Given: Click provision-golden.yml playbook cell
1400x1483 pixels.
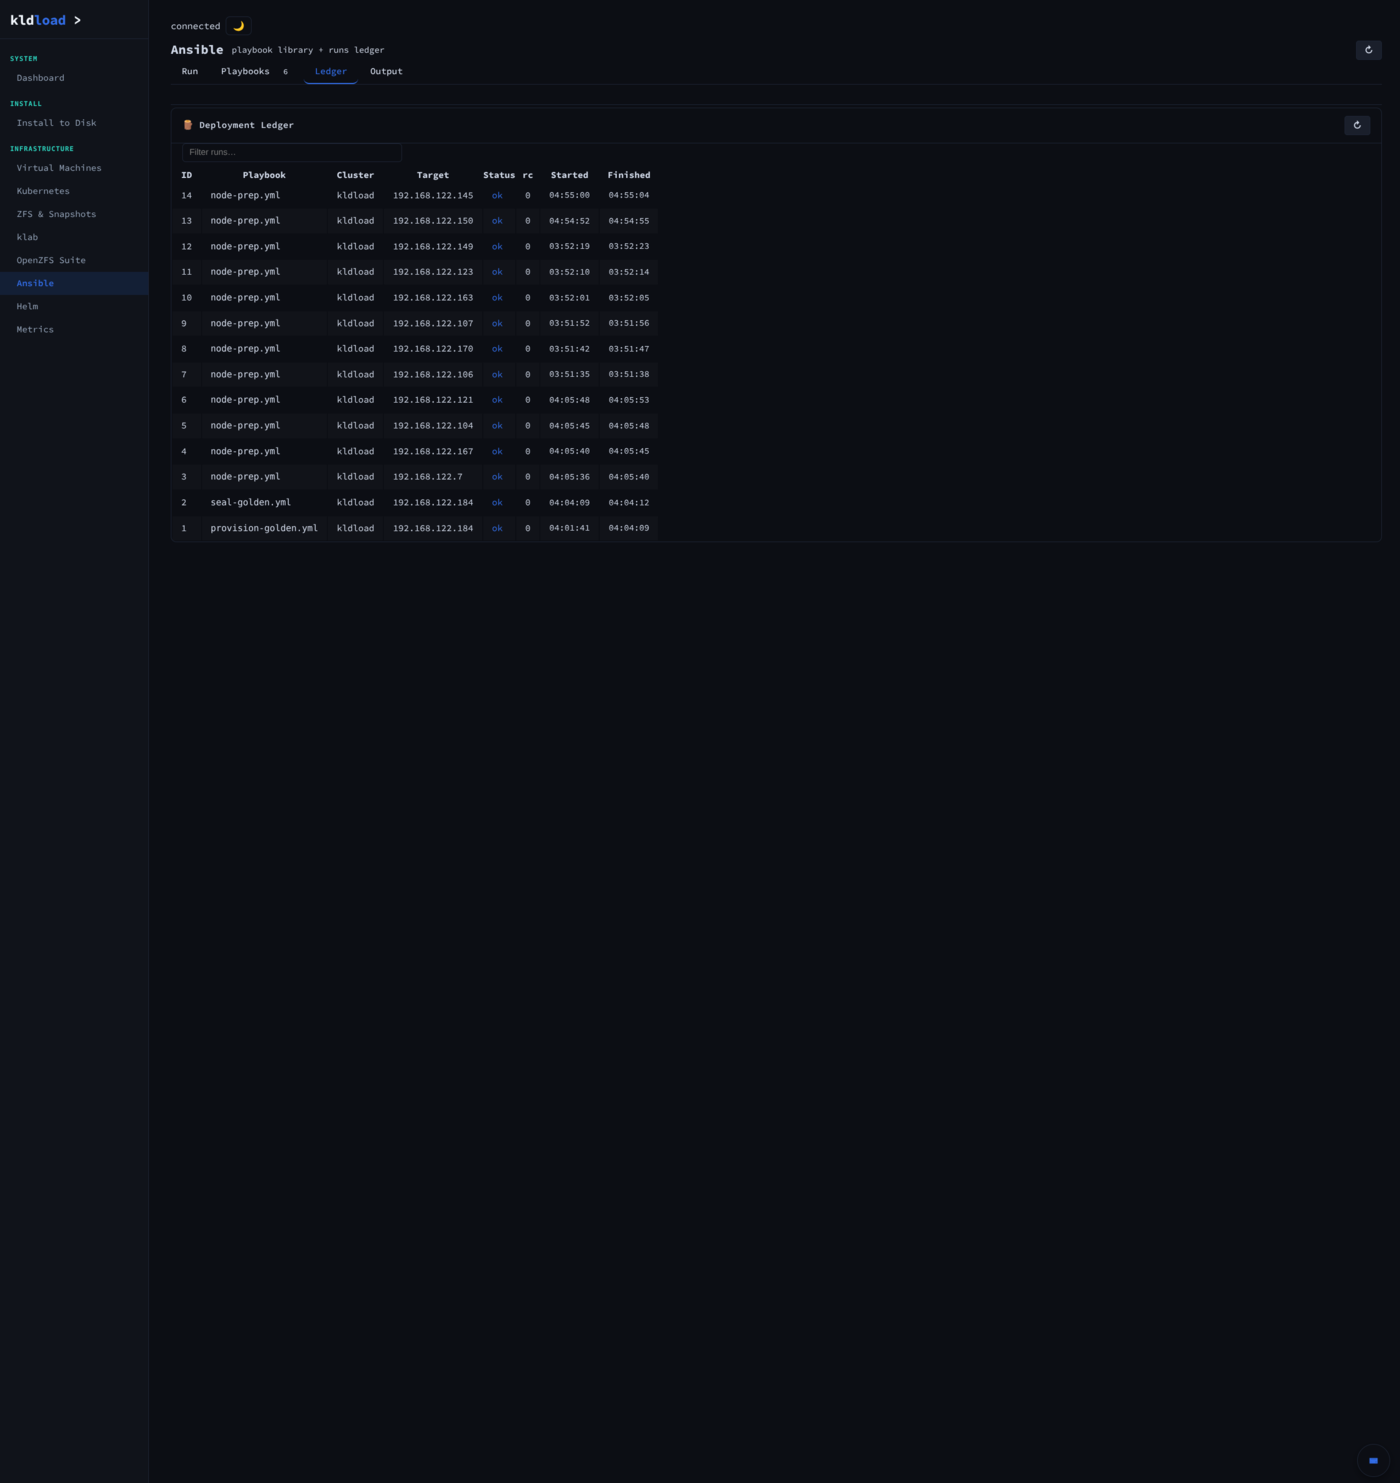Looking at the screenshot, I should coord(264,528).
